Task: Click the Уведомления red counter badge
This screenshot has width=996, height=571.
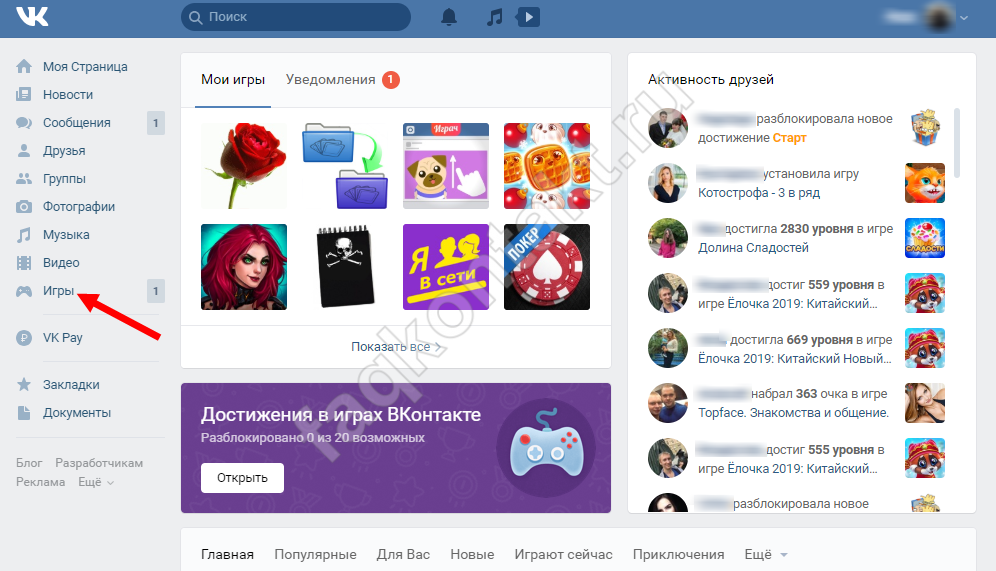Action: coord(391,80)
